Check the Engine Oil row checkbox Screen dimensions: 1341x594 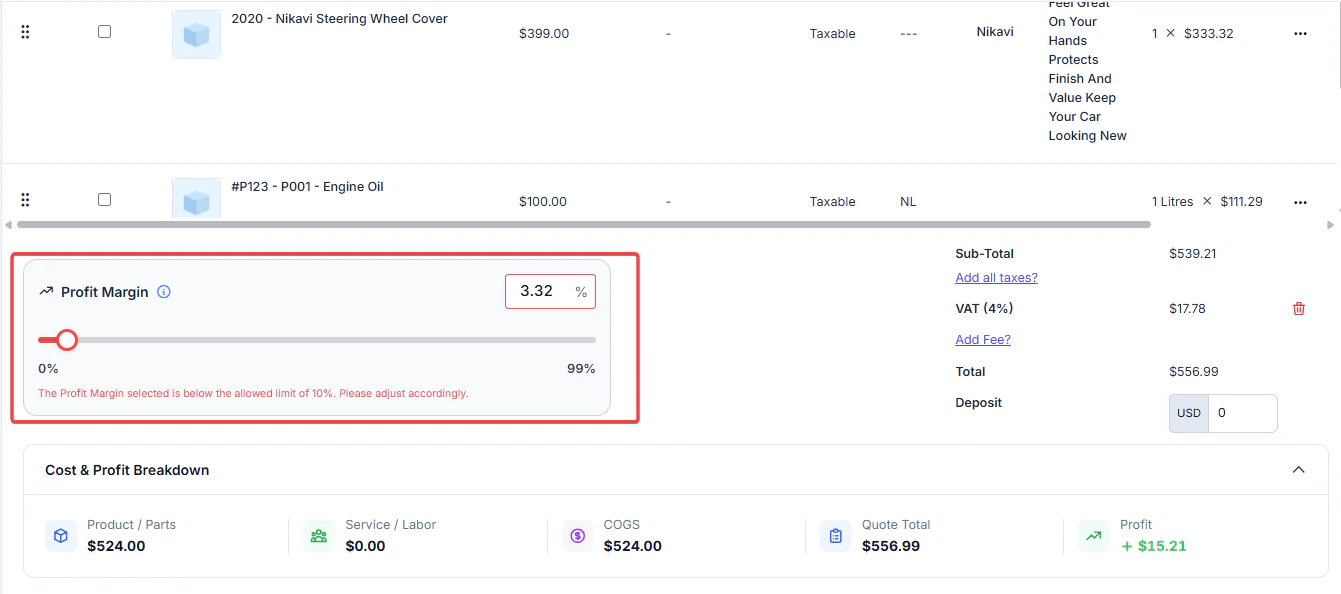104,200
